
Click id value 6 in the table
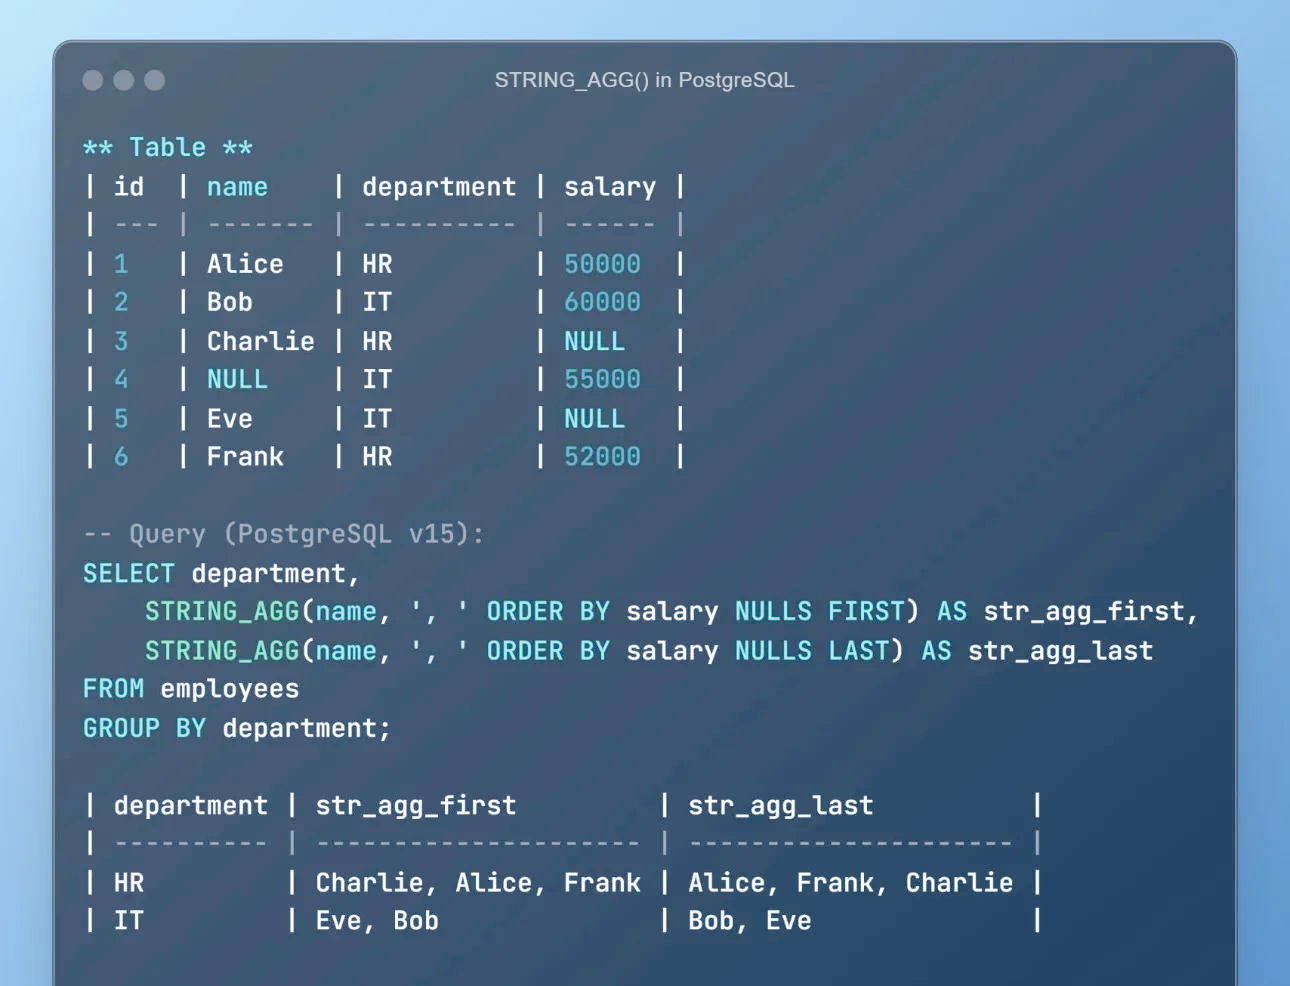click(x=121, y=457)
